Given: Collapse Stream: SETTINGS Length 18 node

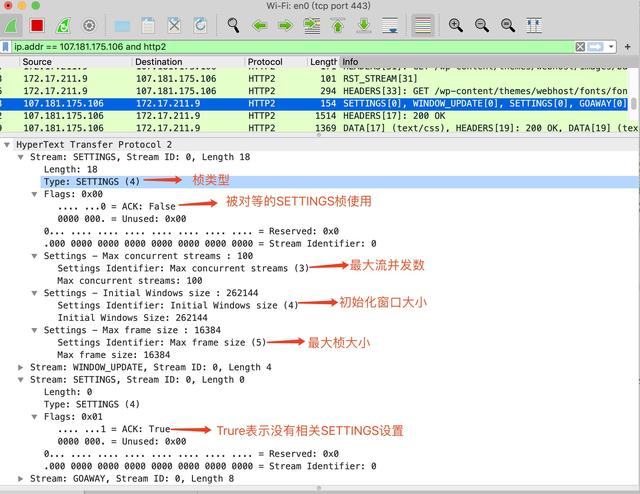Looking at the screenshot, I should pos(20,157).
